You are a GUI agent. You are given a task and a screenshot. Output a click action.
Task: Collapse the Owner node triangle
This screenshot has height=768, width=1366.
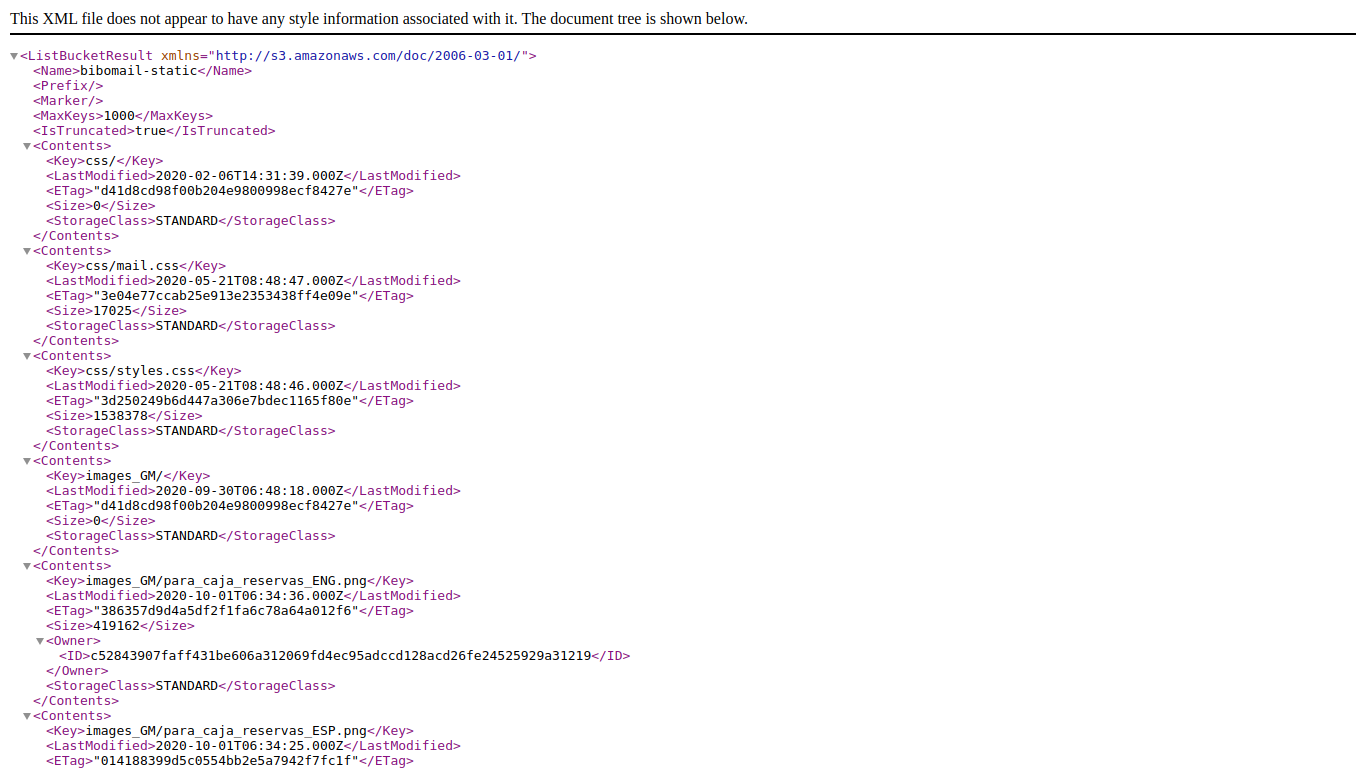(x=40, y=641)
